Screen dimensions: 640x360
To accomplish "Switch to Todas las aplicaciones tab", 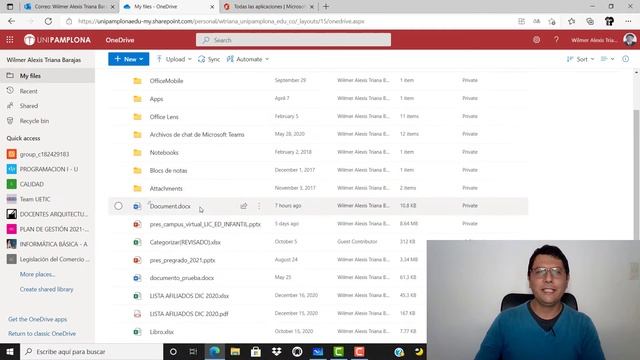I will click(x=269, y=7).
